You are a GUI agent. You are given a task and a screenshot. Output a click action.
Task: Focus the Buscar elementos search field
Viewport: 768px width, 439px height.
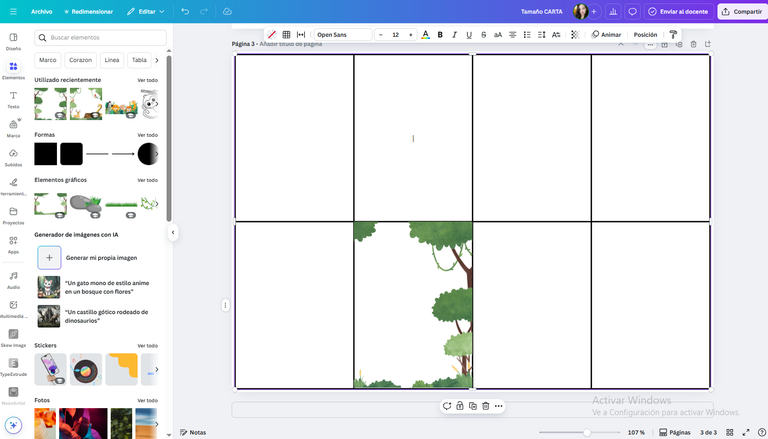point(100,37)
